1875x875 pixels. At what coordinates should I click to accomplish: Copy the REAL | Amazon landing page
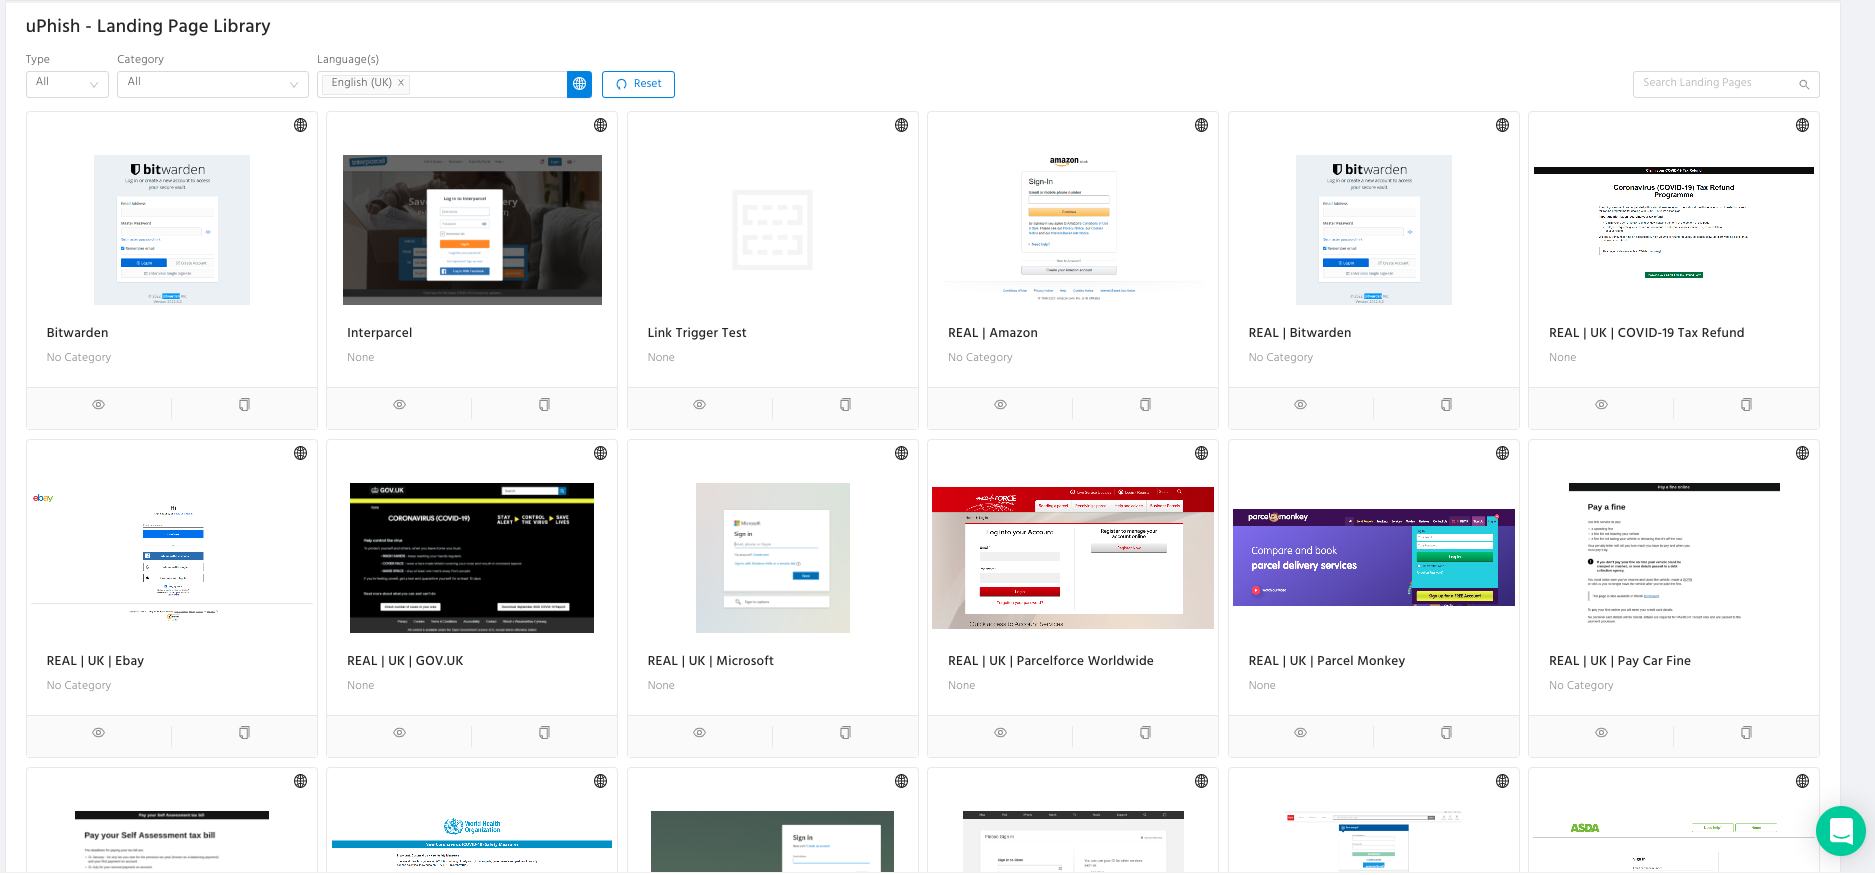point(1145,405)
